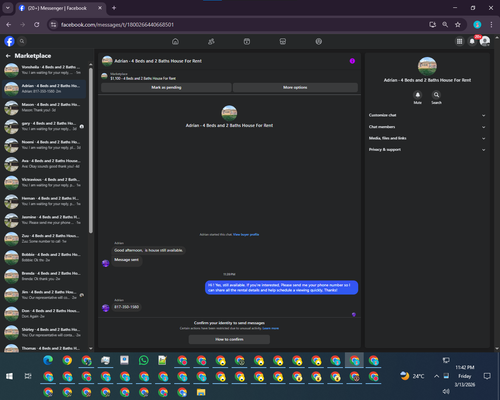Open the Marketplace storefront icon in top navigation
The height and width of the screenshot is (400, 500).
point(283,41)
